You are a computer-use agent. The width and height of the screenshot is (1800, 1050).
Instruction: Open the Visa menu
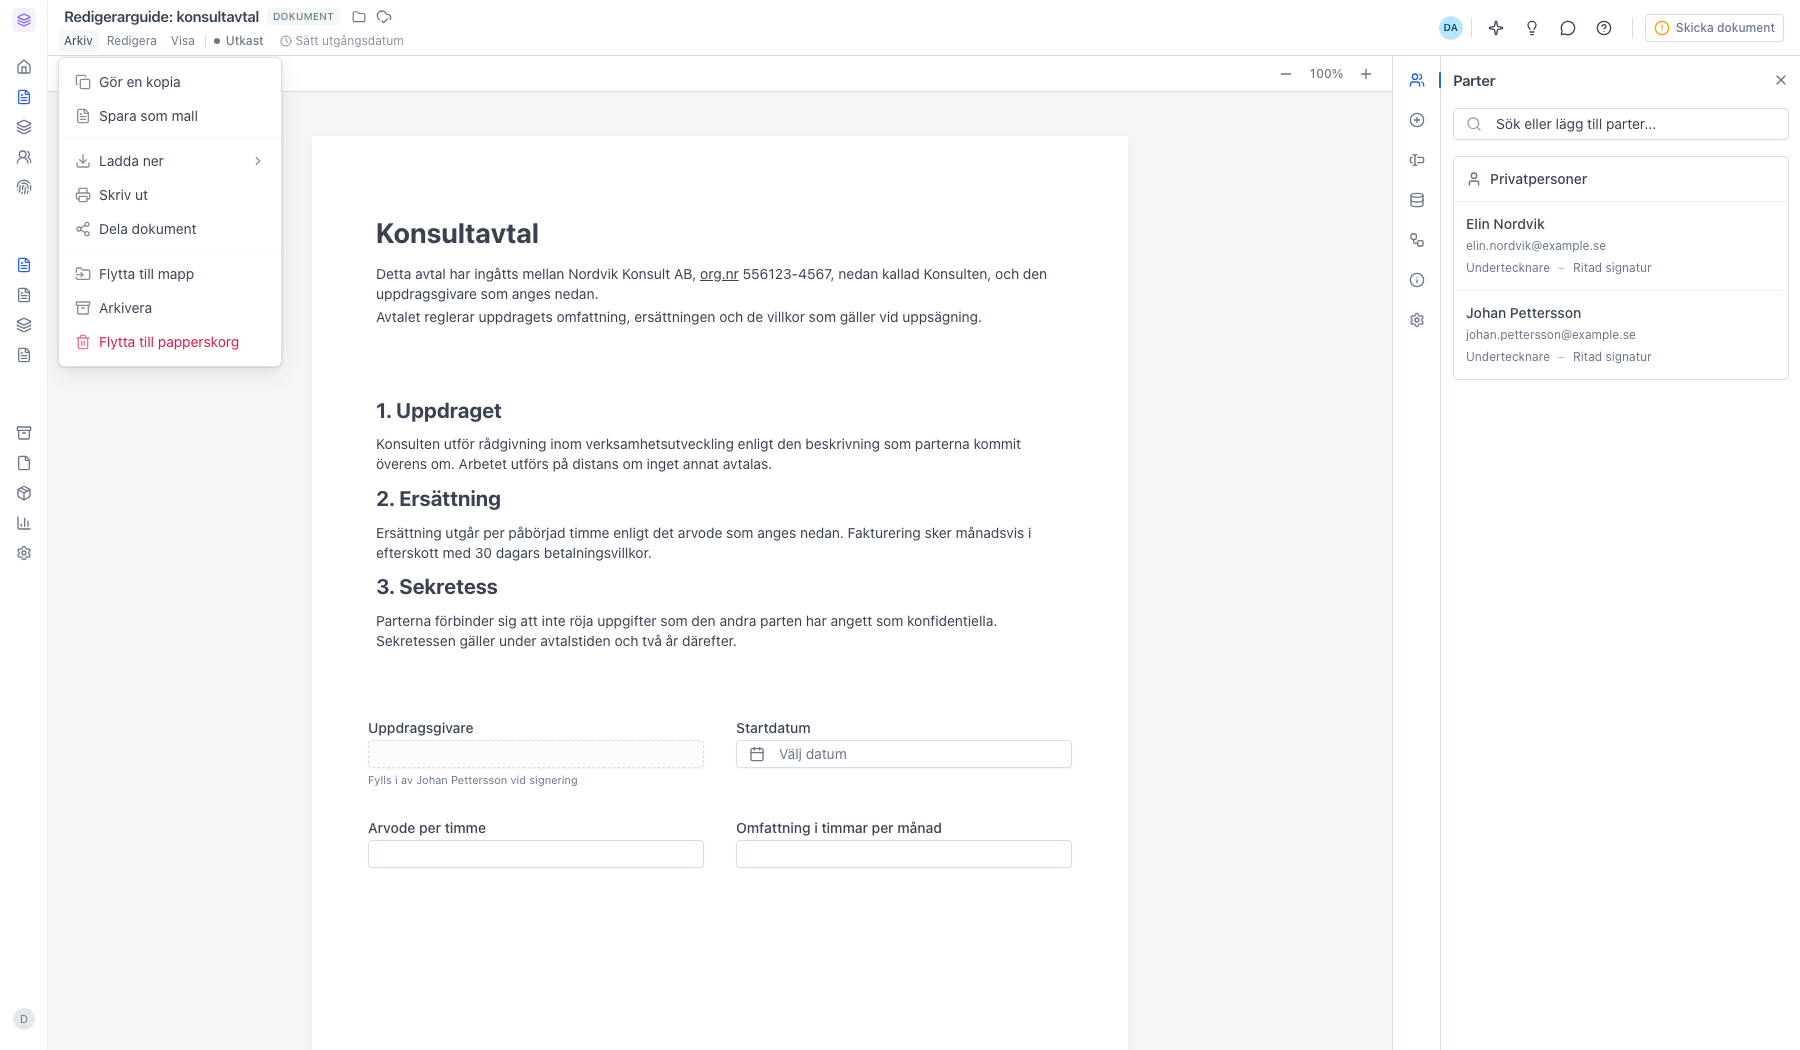[x=183, y=41]
